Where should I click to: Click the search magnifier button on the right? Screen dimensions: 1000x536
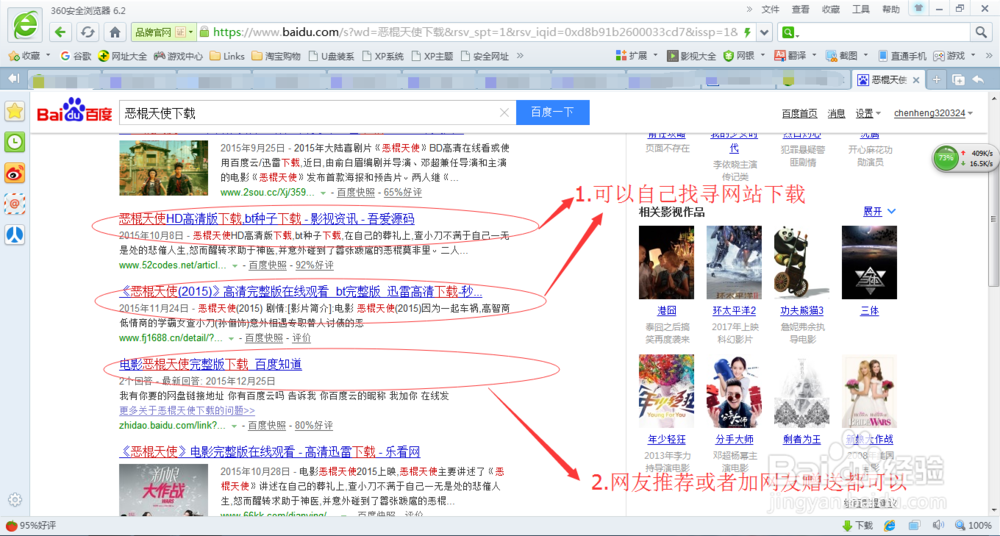point(980,32)
